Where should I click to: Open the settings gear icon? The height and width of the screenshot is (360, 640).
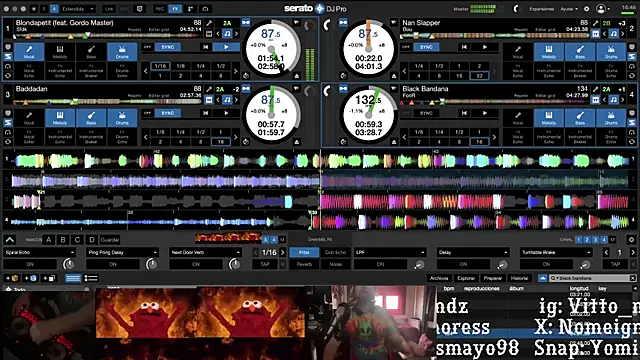tap(587, 9)
